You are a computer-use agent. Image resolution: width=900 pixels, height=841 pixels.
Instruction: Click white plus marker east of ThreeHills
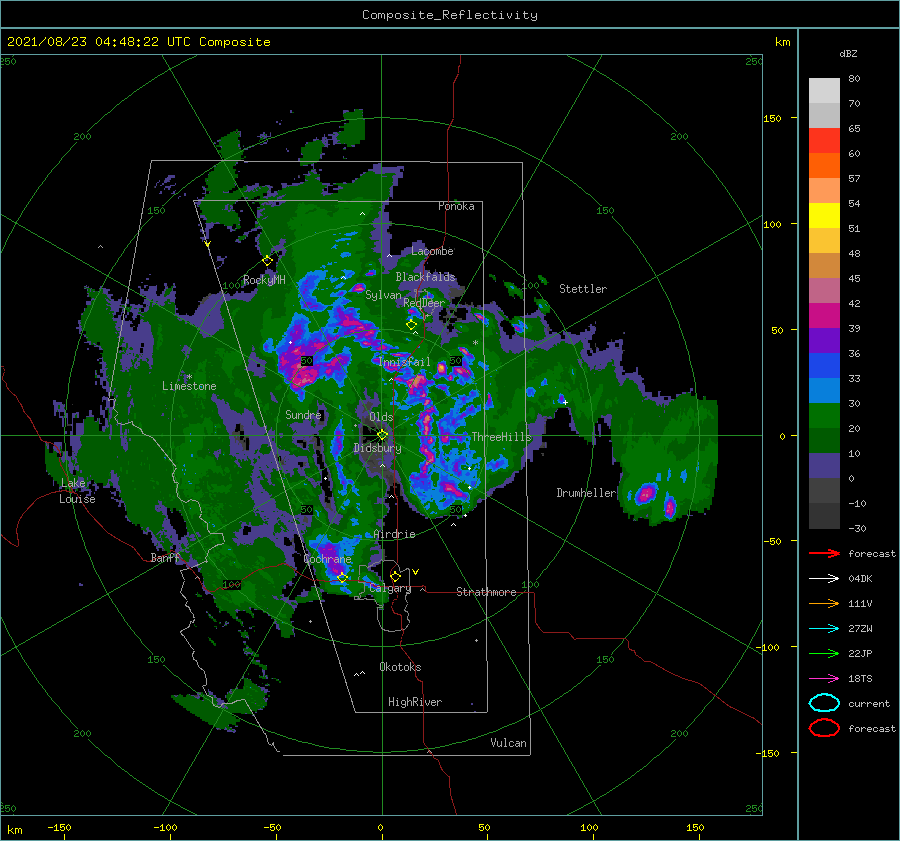[x=565, y=402]
